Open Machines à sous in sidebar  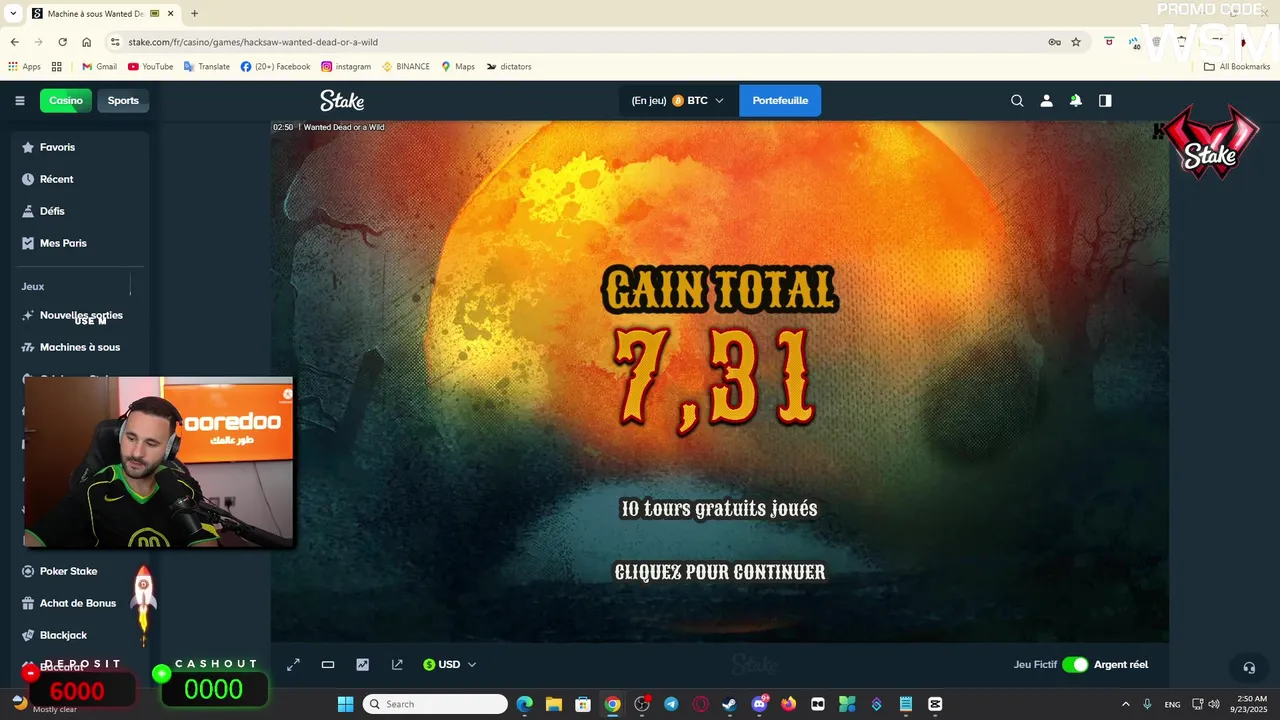click(79, 347)
